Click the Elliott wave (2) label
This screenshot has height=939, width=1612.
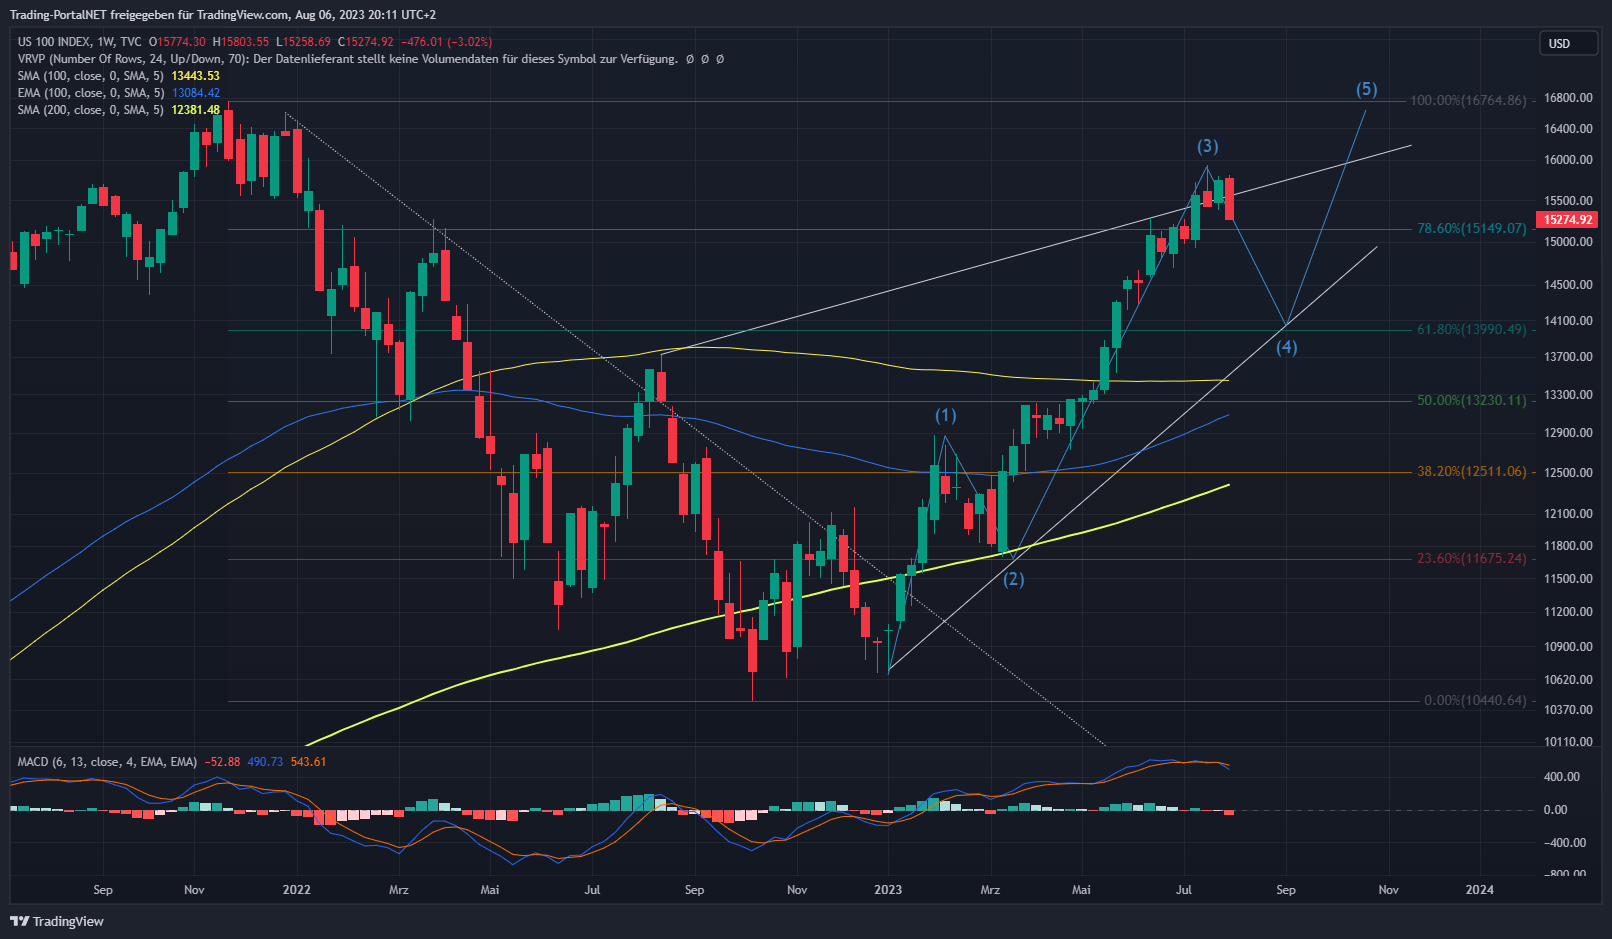click(1013, 579)
